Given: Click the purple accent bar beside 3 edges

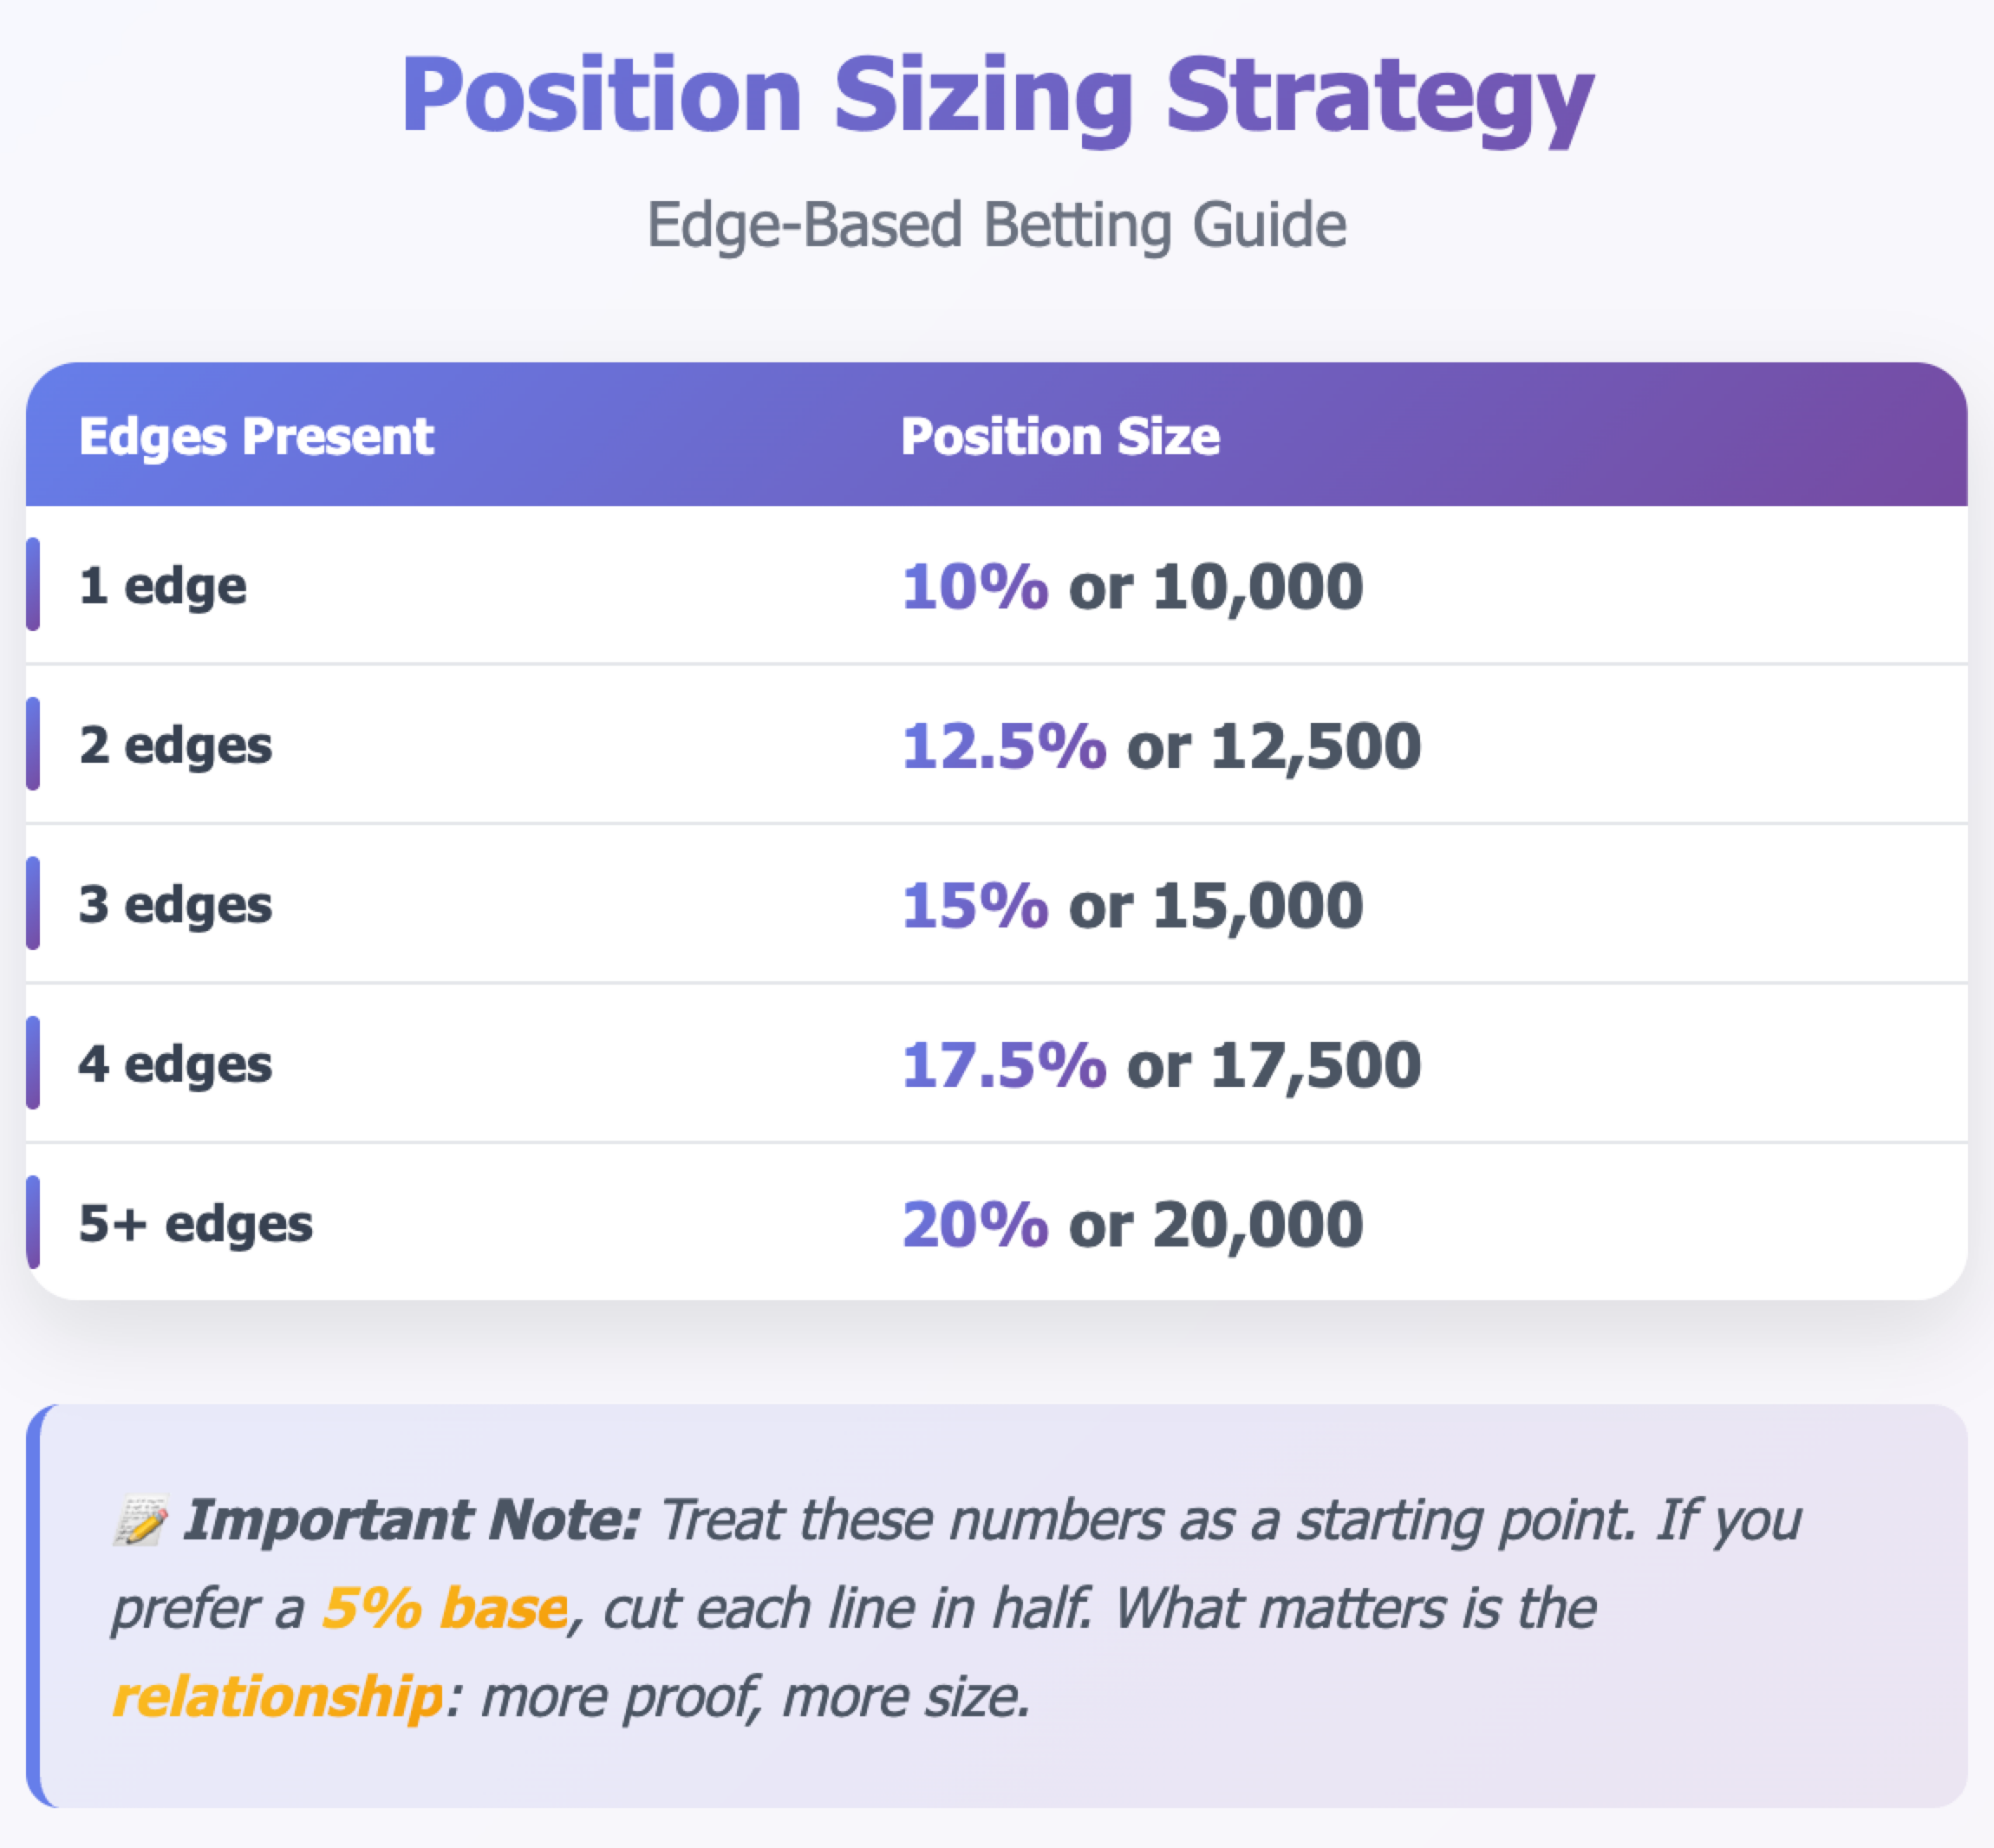Looking at the screenshot, I should tap(33, 903).
